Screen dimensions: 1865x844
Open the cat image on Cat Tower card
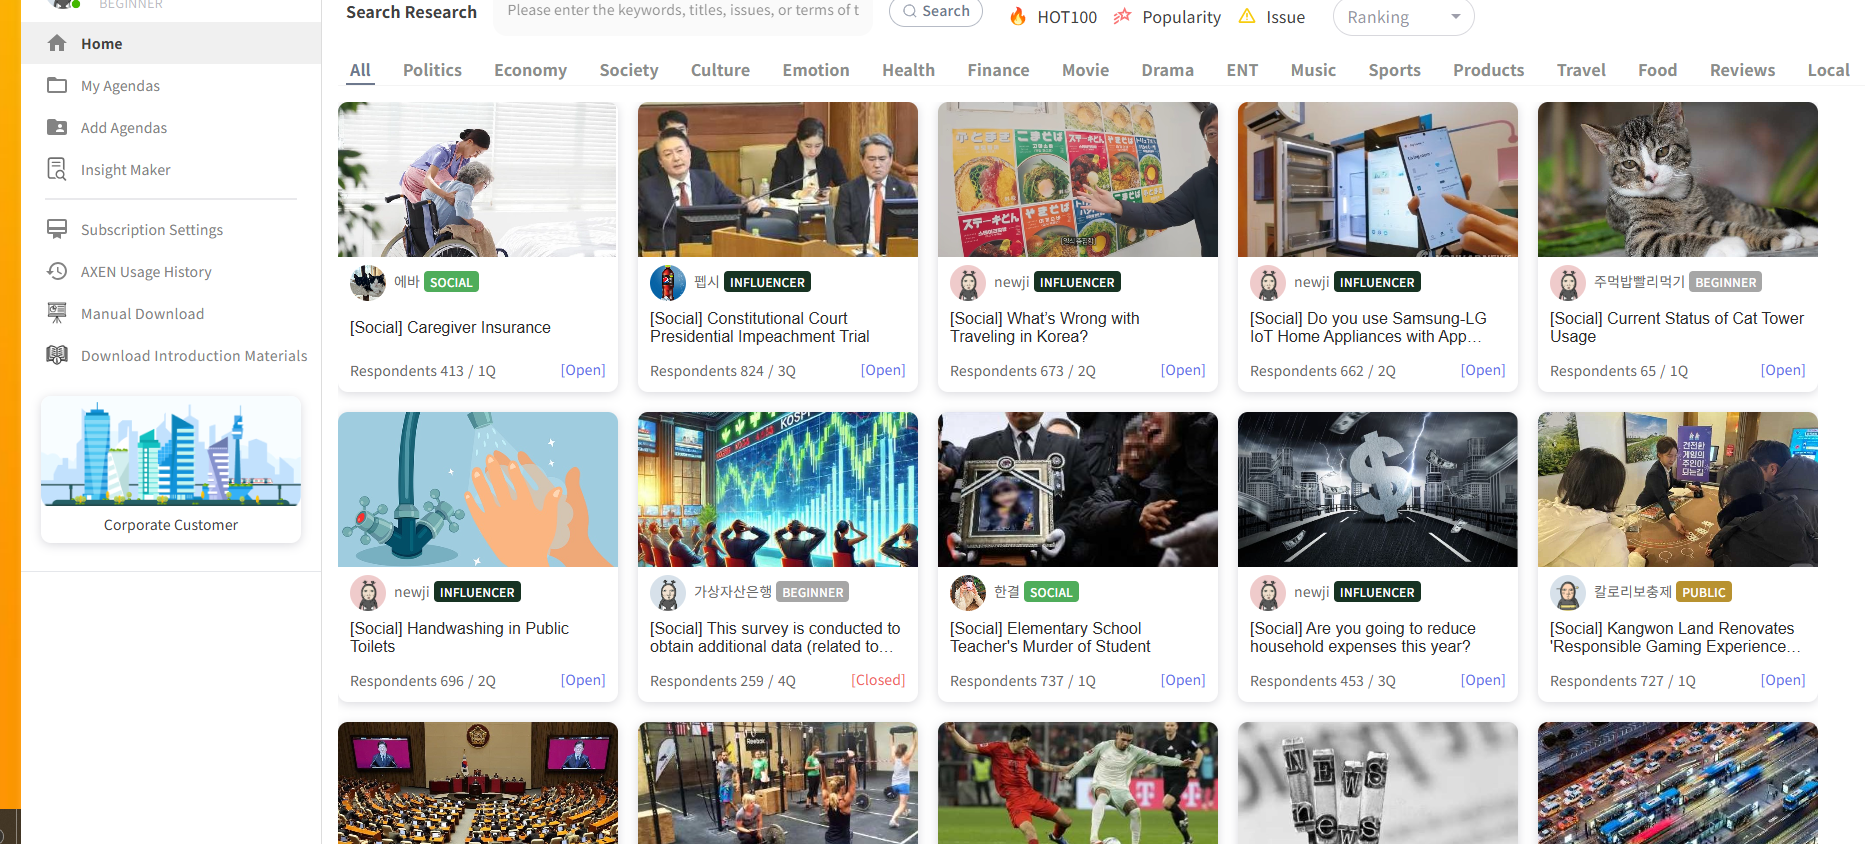1678,179
